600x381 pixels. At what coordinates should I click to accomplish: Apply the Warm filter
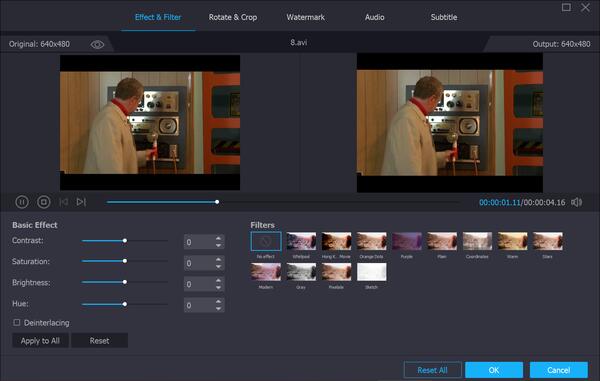(512, 241)
